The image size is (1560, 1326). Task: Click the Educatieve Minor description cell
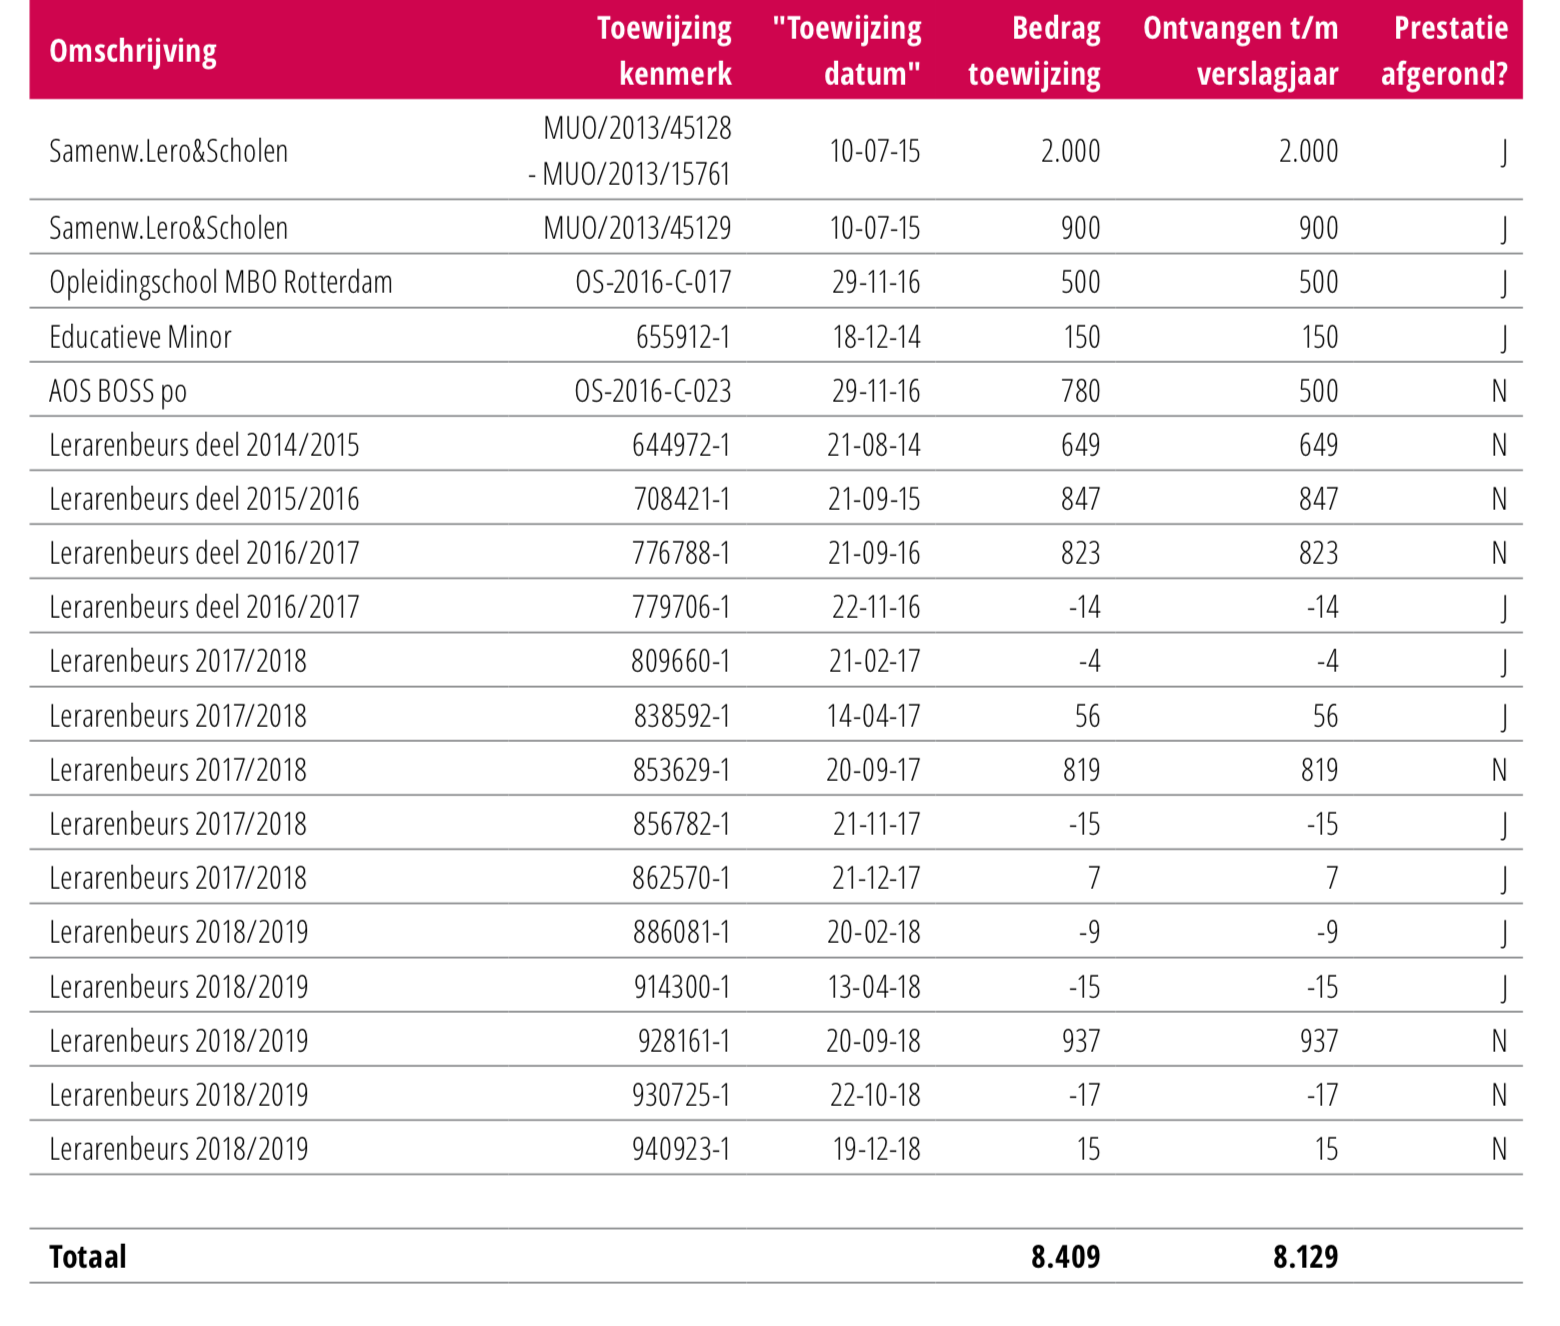(141, 337)
